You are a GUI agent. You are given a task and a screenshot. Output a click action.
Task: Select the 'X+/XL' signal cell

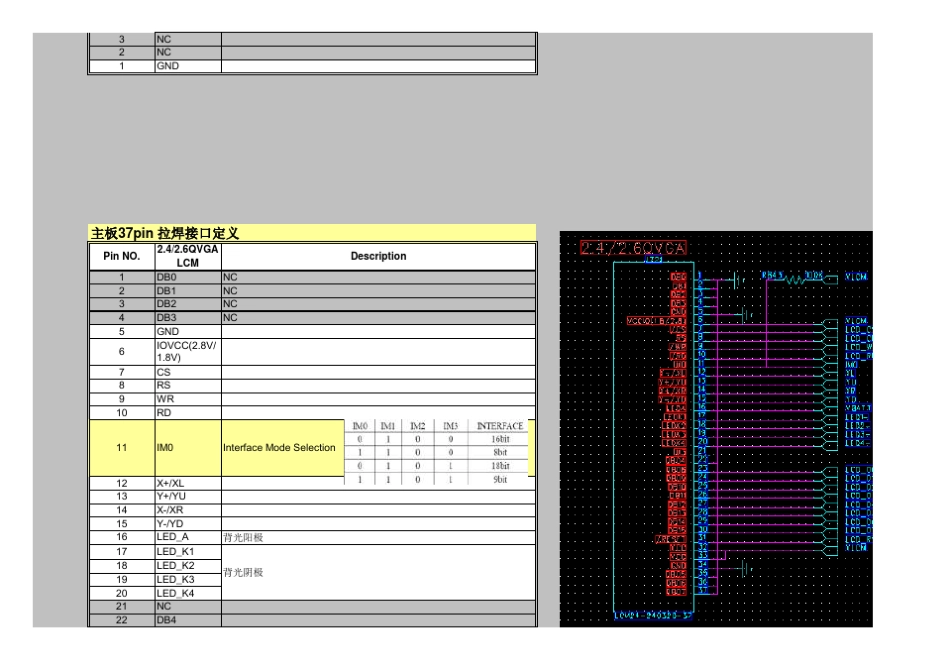click(x=188, y=484)
